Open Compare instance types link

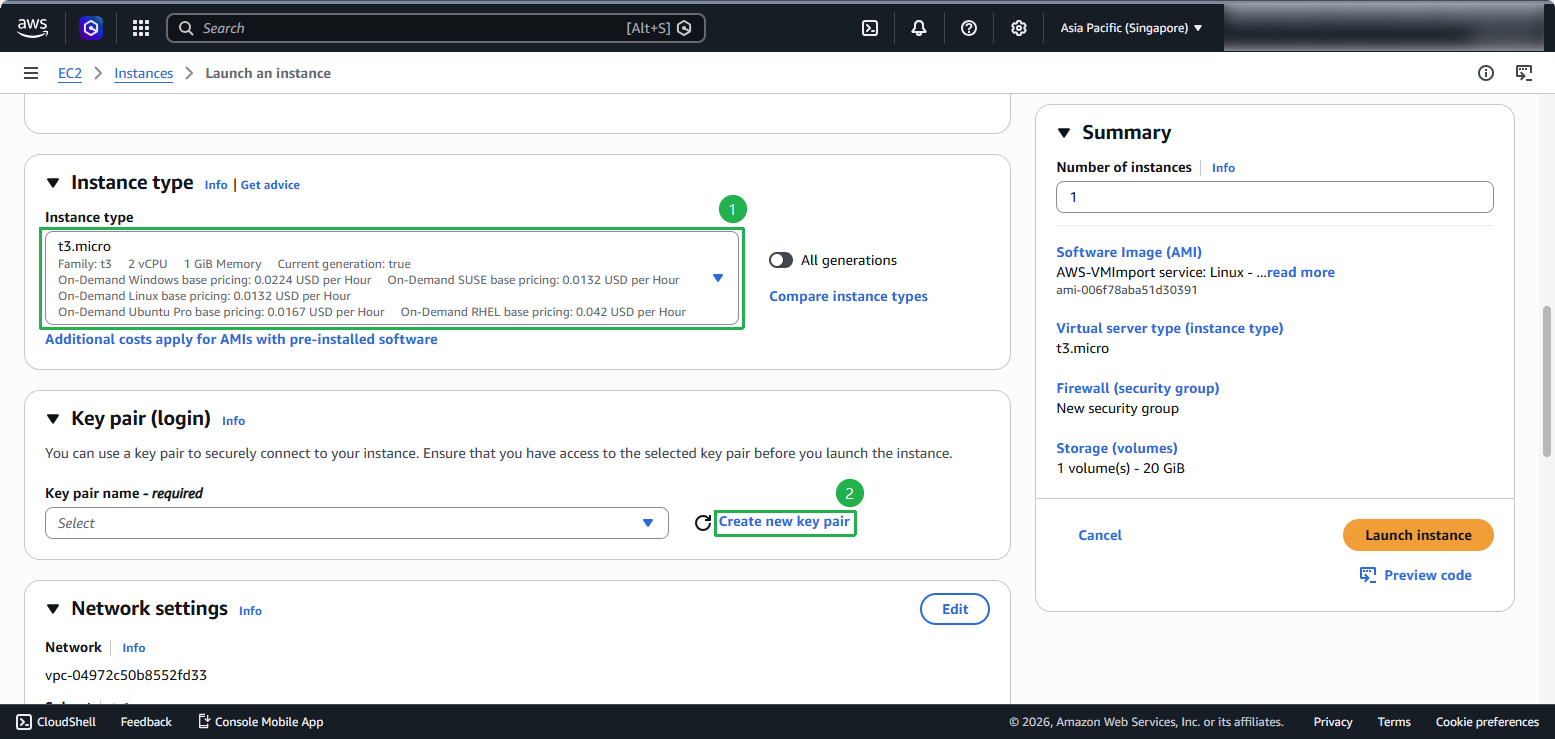848,296
